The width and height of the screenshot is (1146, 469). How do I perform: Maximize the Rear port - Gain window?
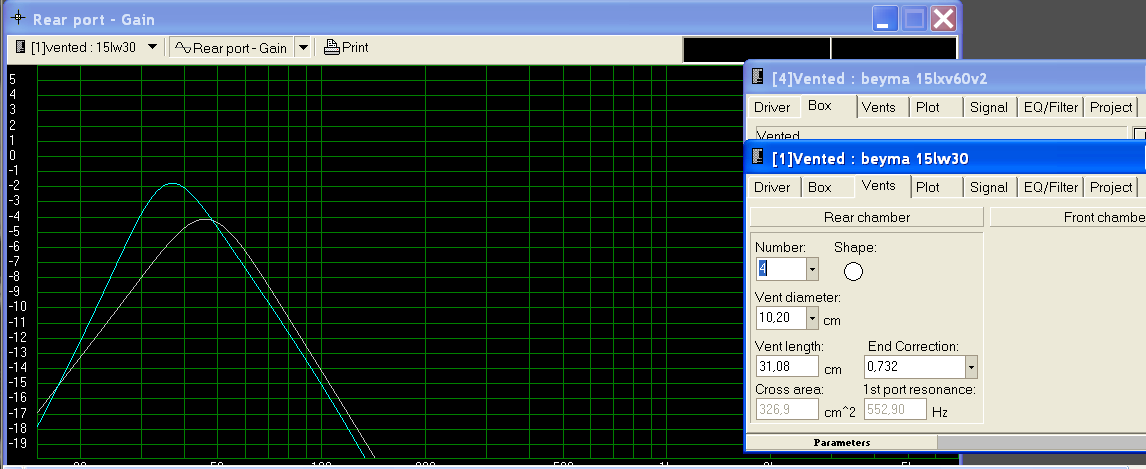click(914, 18)
